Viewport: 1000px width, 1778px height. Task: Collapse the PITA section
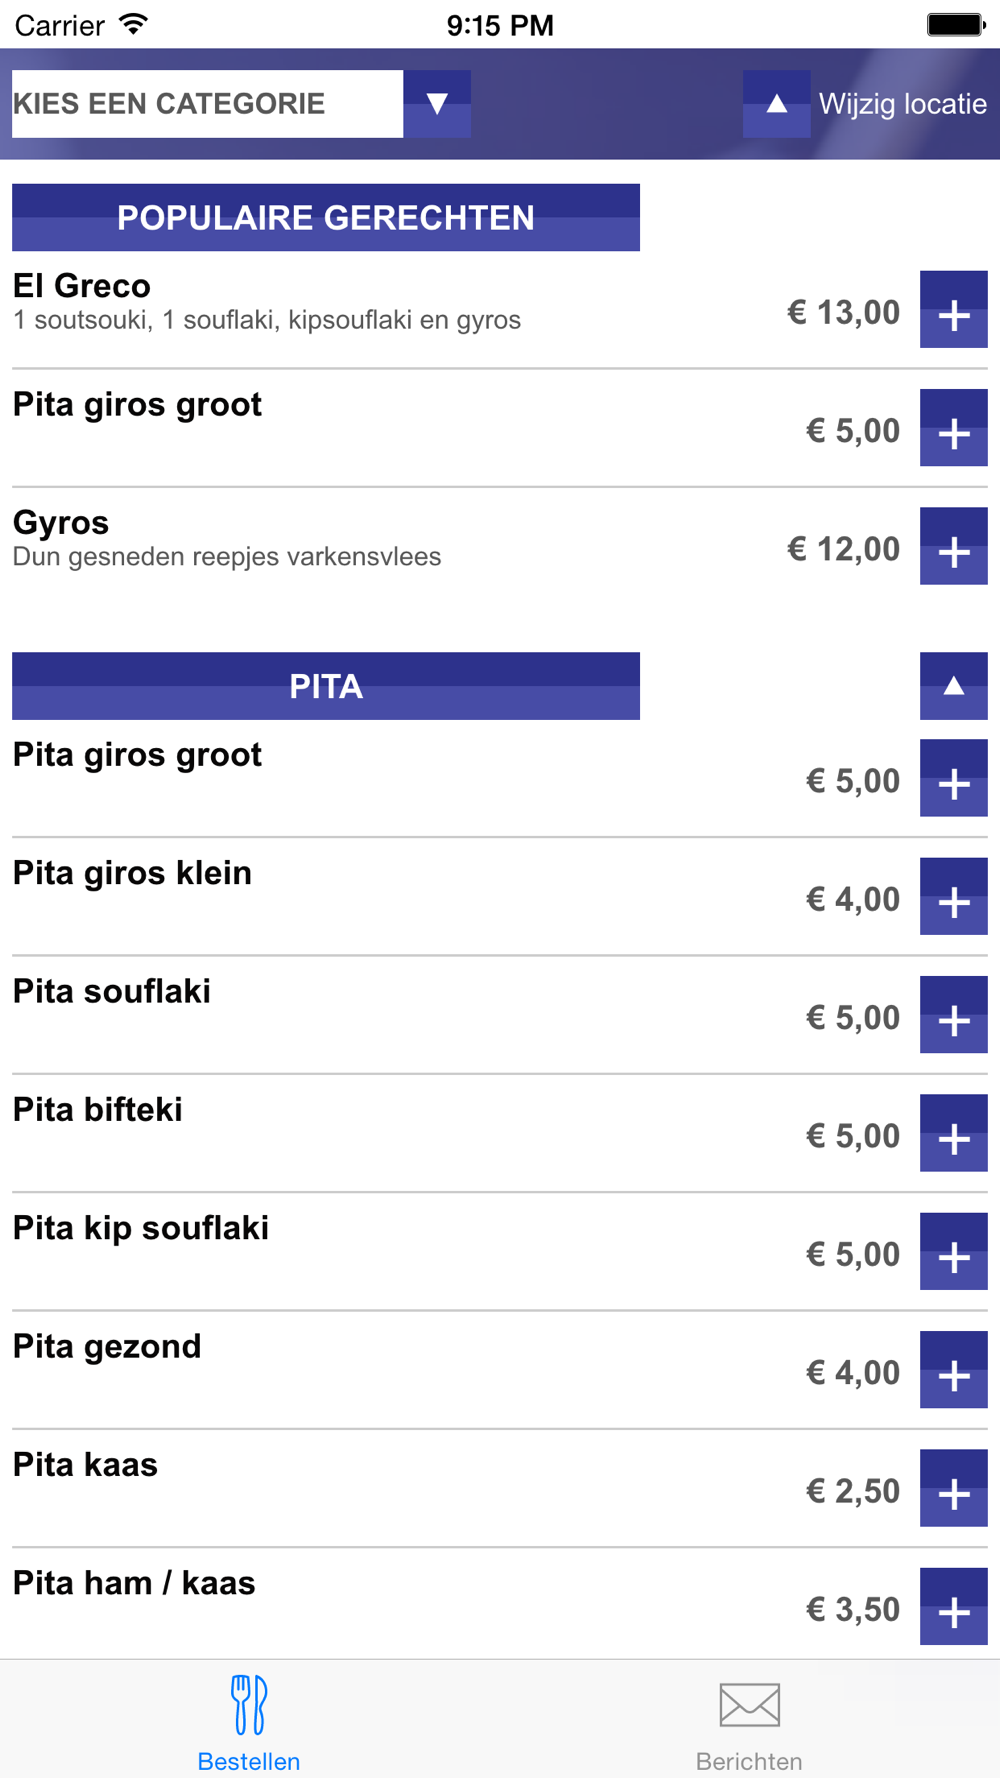953,686
